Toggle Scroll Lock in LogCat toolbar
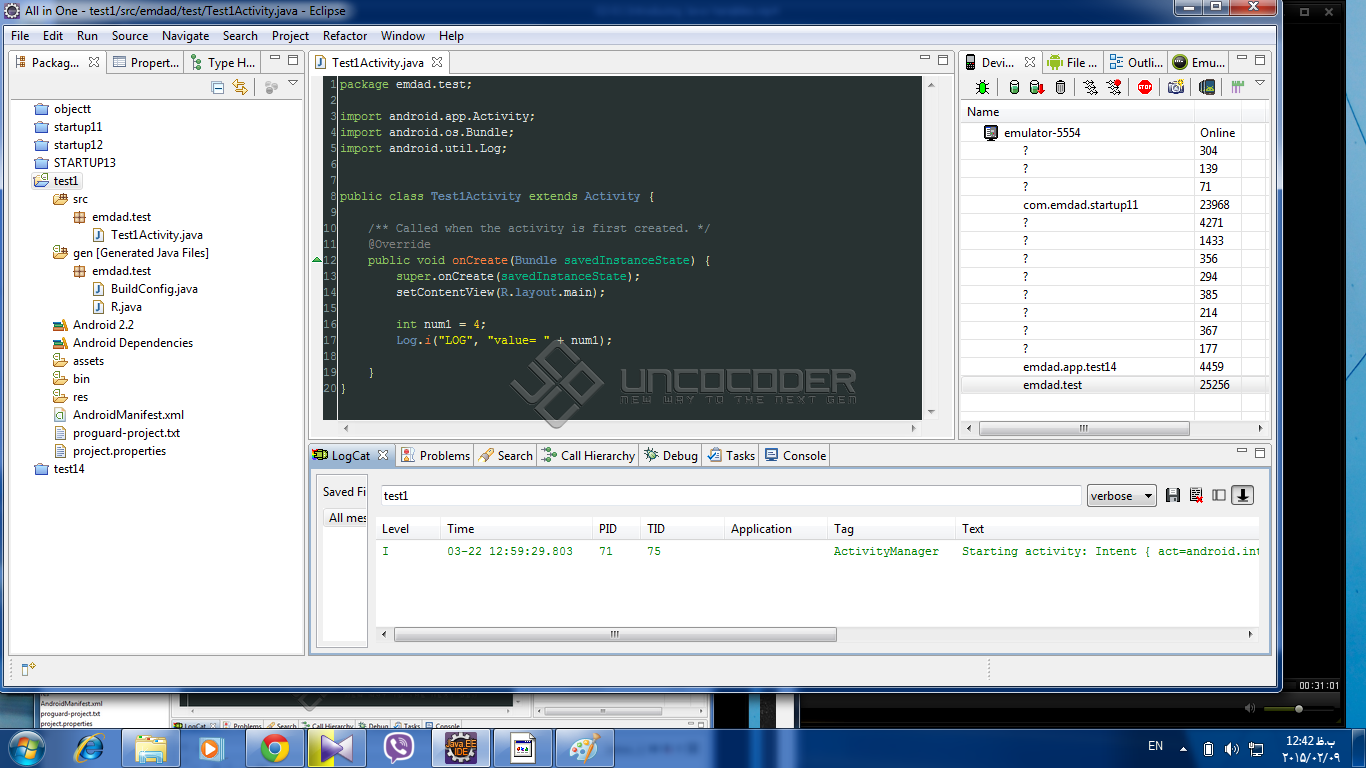Viewport: 1366px width, 768px height. click(x=1243, y=495)
